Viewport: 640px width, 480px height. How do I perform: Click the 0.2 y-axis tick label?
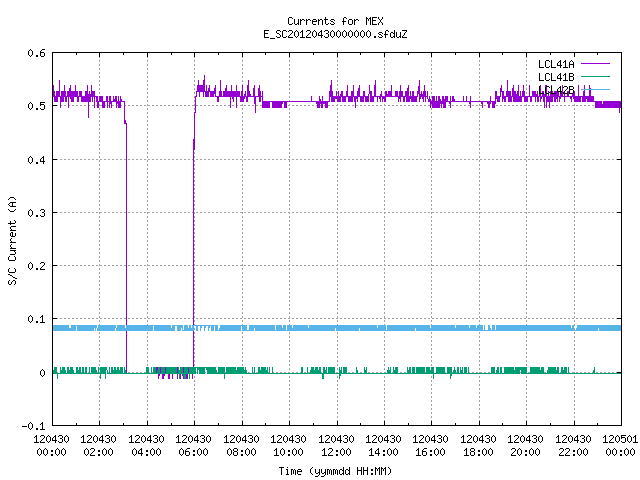36,266
